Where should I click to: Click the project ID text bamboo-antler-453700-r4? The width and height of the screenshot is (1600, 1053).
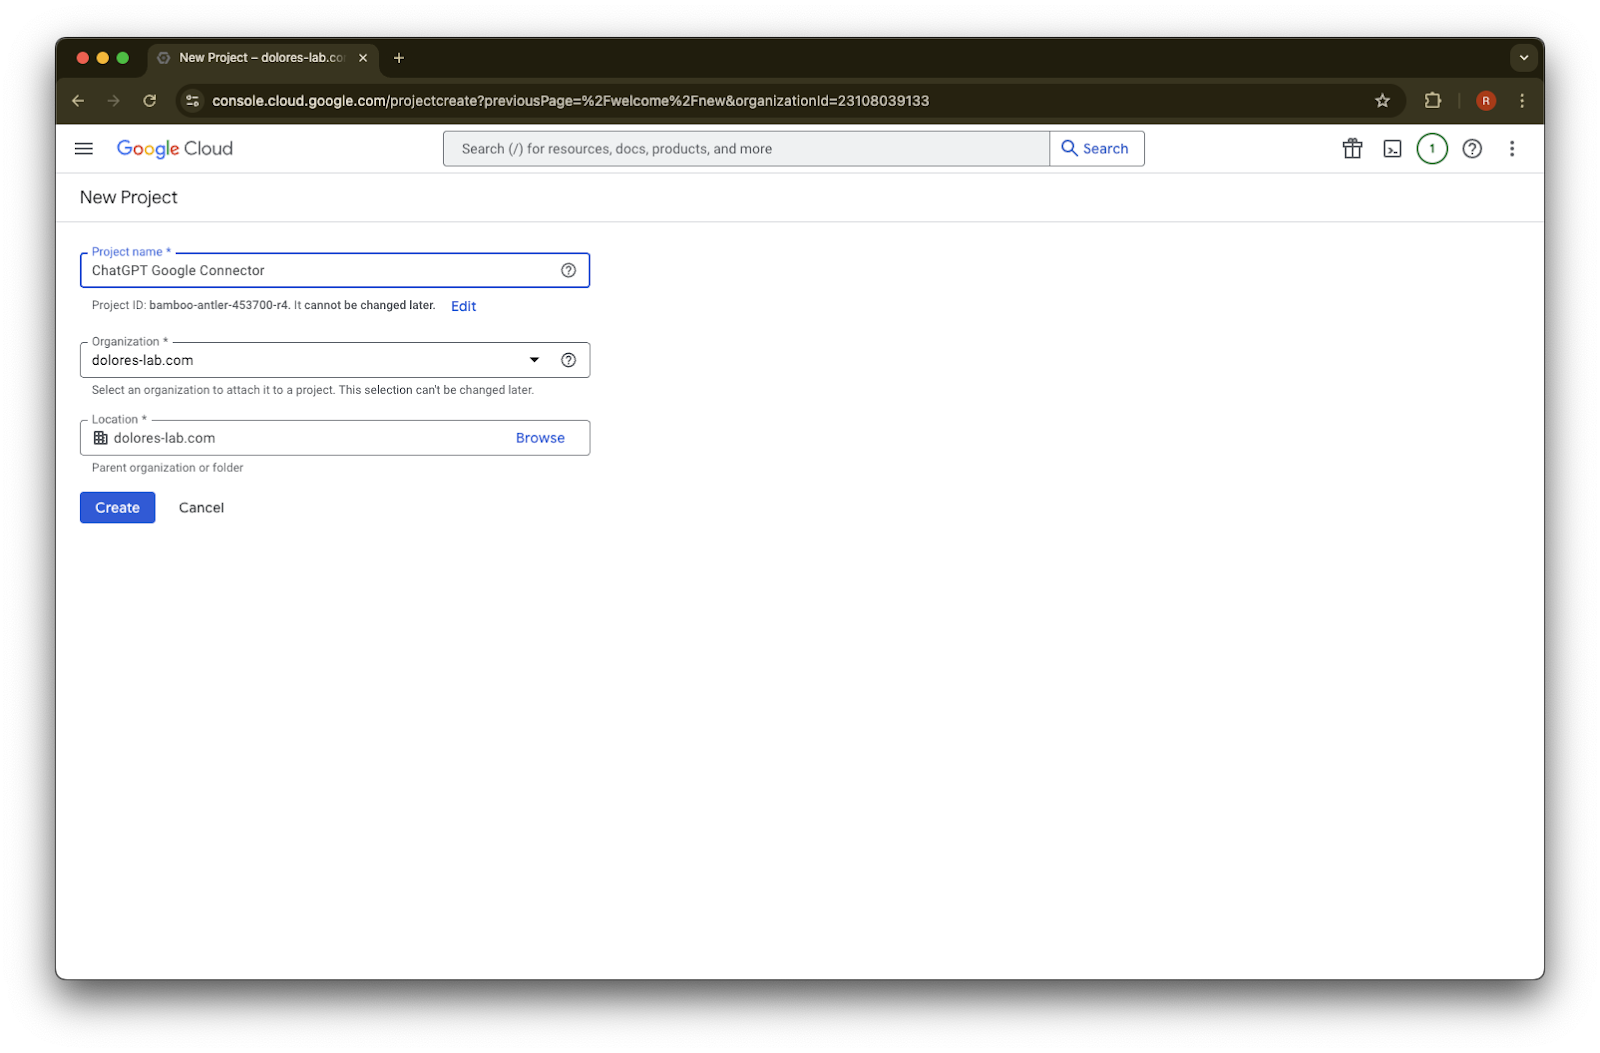(219, 306)
